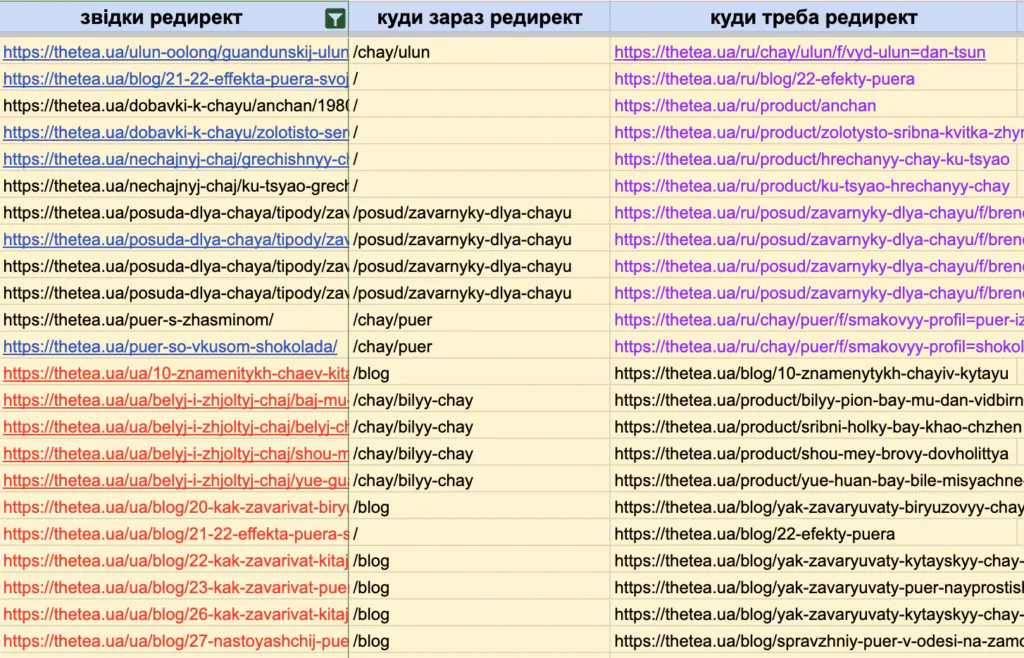Select the puer-s-zhasminom source cell

(x=174, y=320)
